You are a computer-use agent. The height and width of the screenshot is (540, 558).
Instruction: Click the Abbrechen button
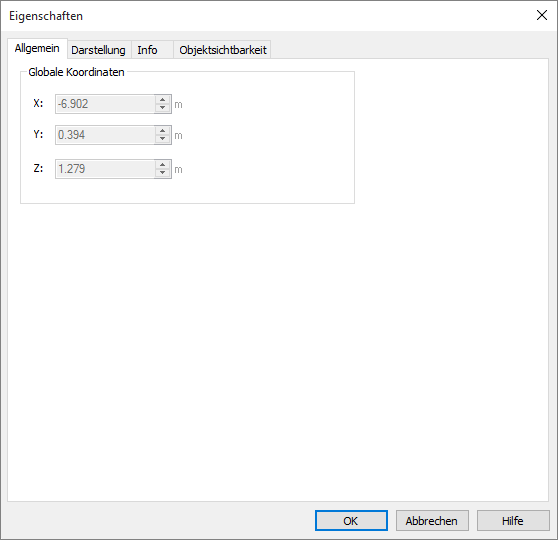pyautogui.click(x=432, y=520)
